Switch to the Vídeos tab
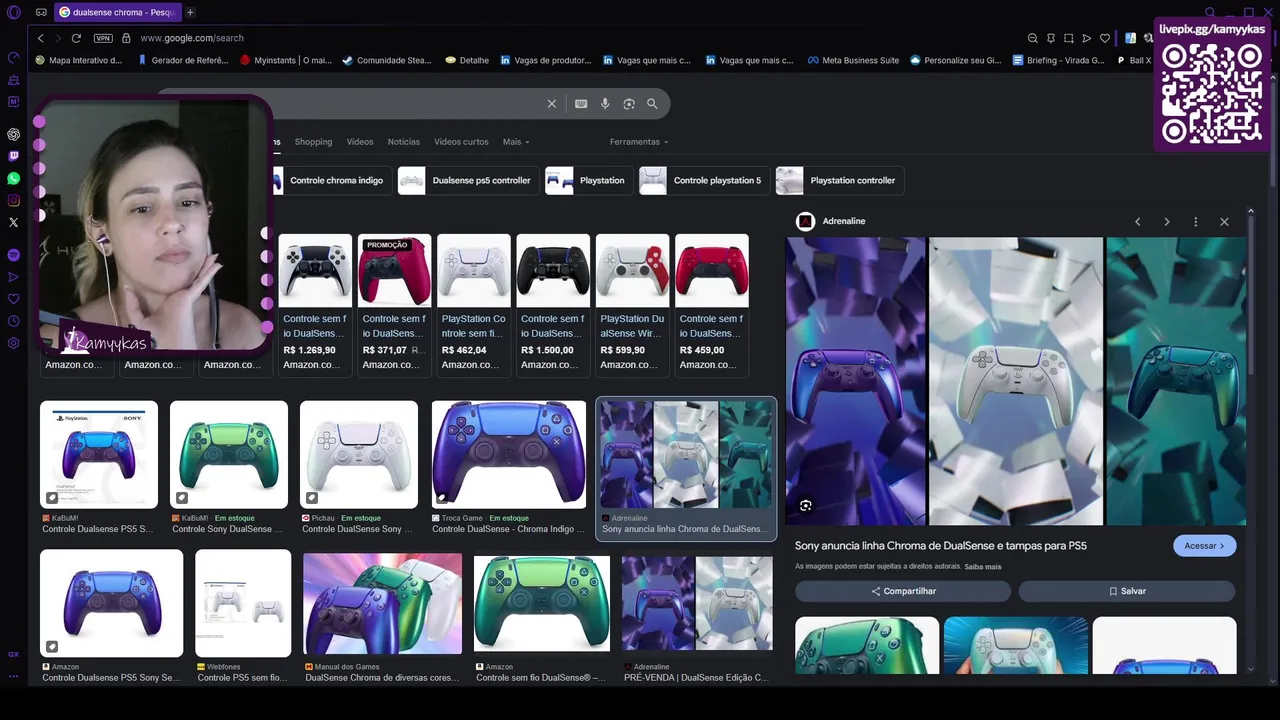 (360, 142)
